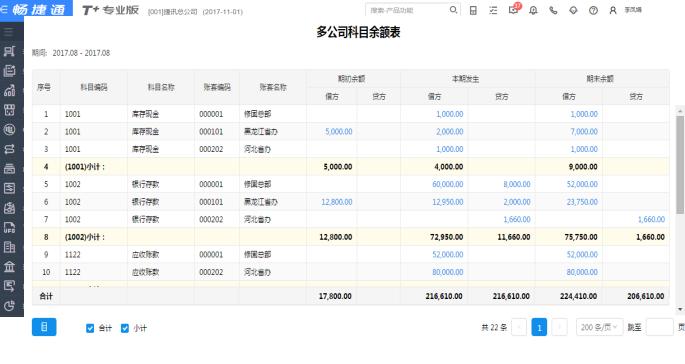
Task: Open the 200条/页 page size dropdown
Action: click(x=599, y=327)
